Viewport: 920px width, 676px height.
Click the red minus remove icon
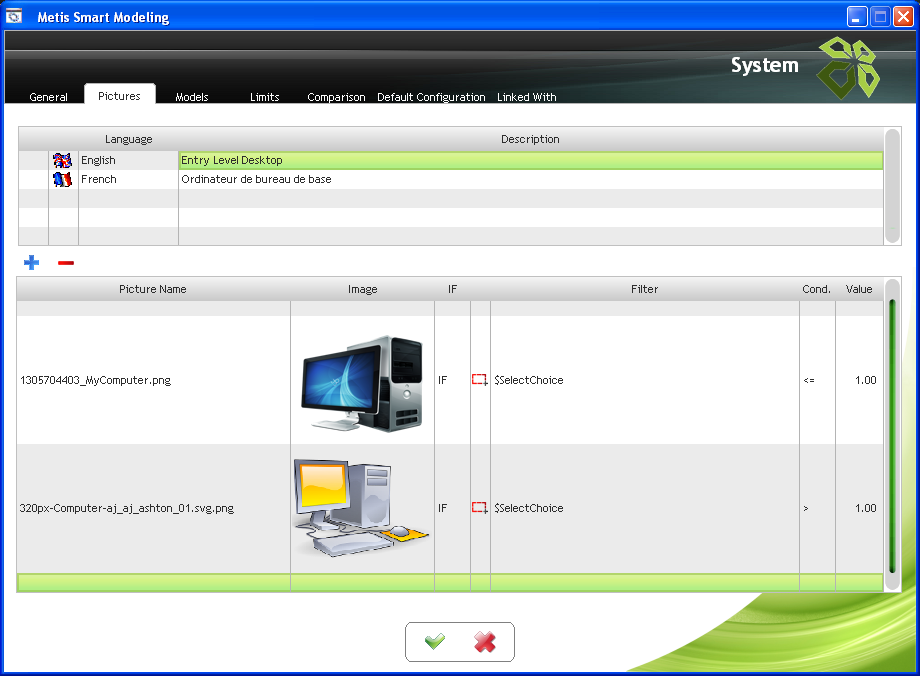(x=66, y=263)
